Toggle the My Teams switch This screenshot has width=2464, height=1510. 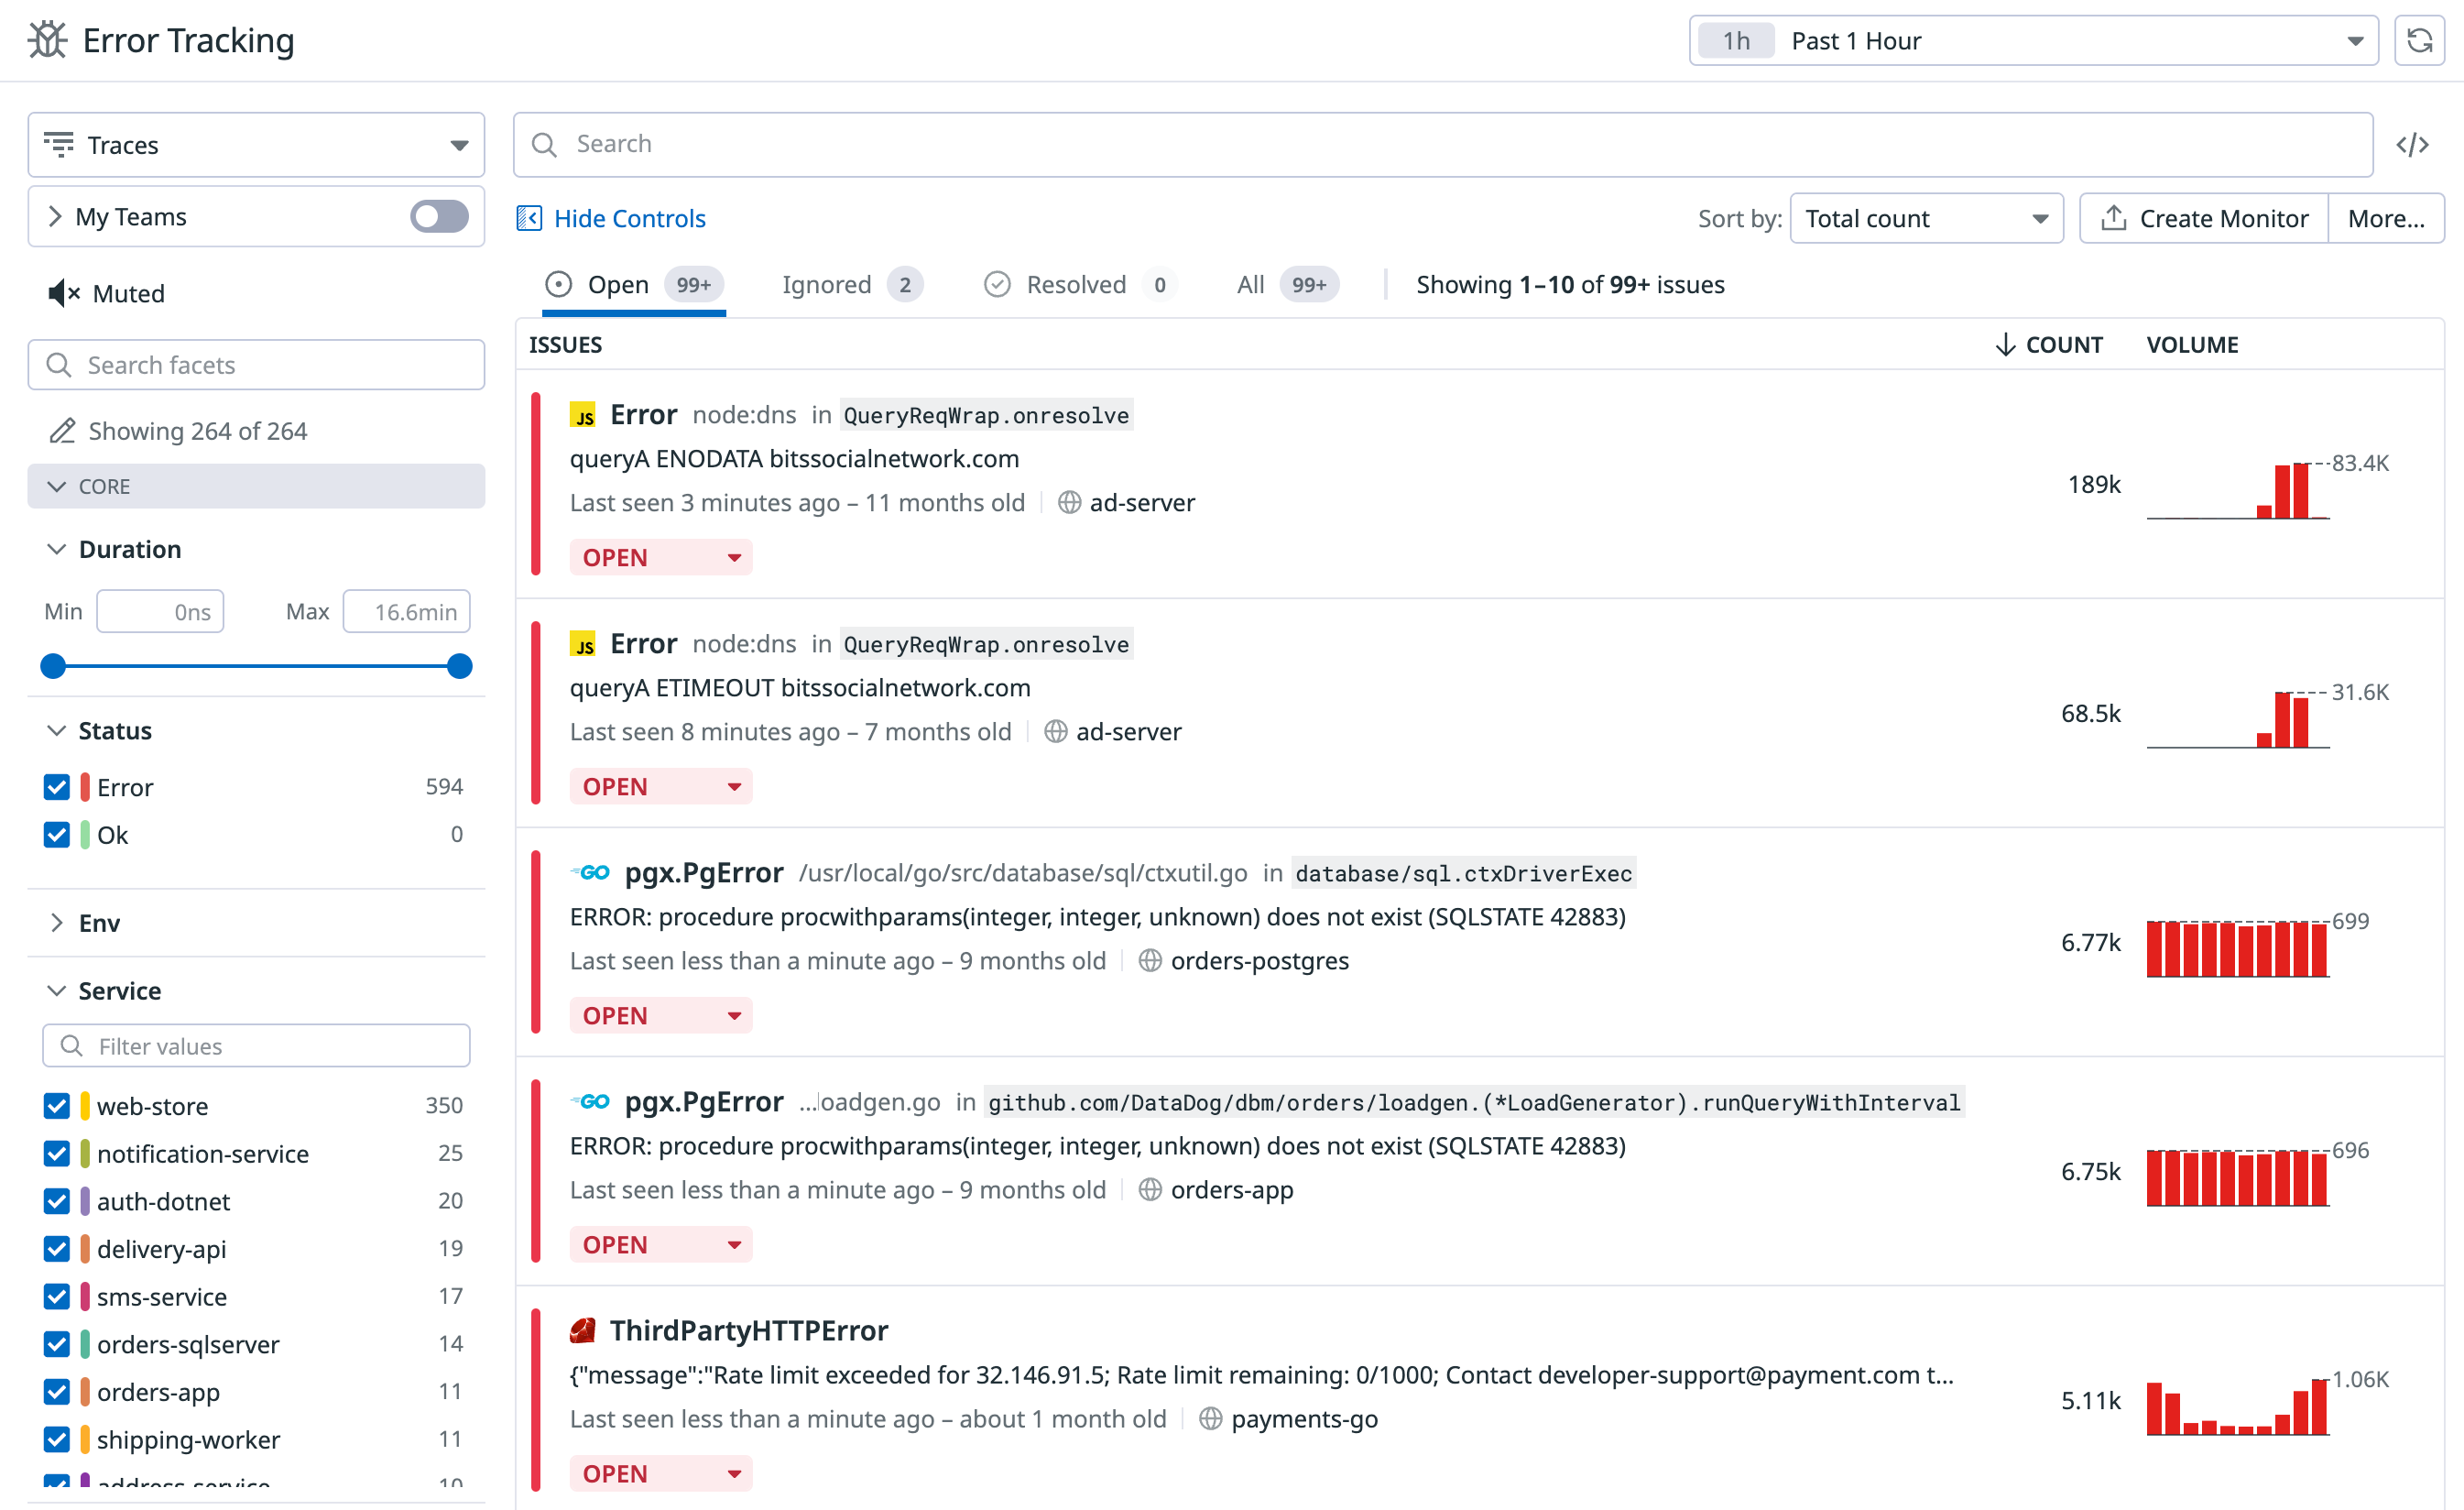coord(439,216)
